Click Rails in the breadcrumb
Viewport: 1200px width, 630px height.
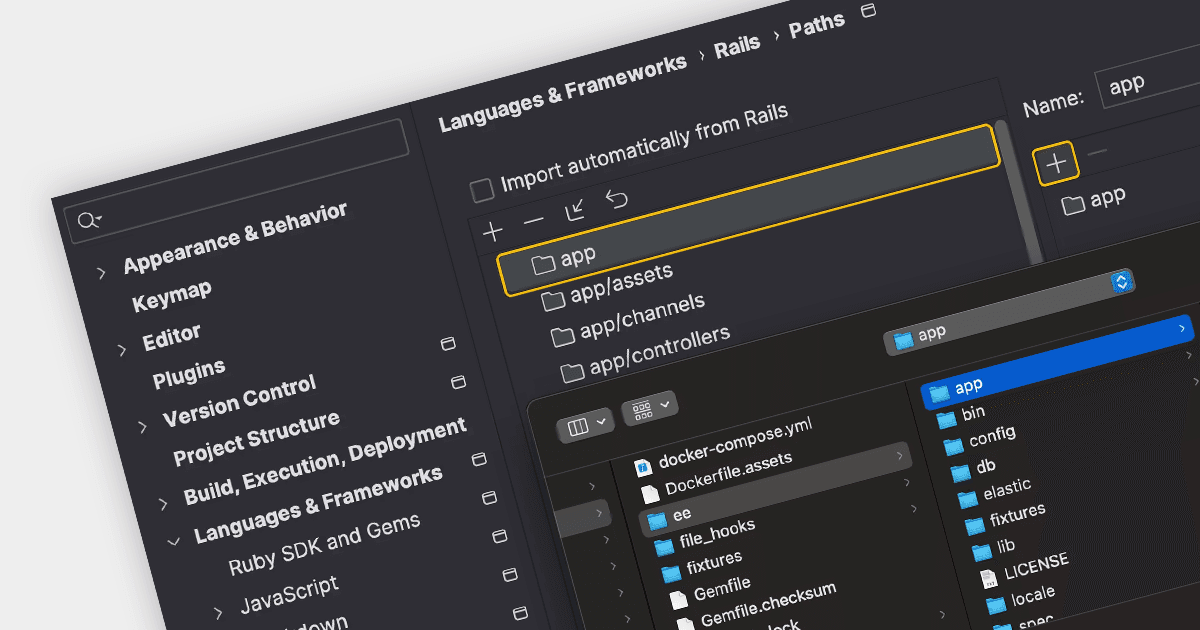[x=737, y=45]
